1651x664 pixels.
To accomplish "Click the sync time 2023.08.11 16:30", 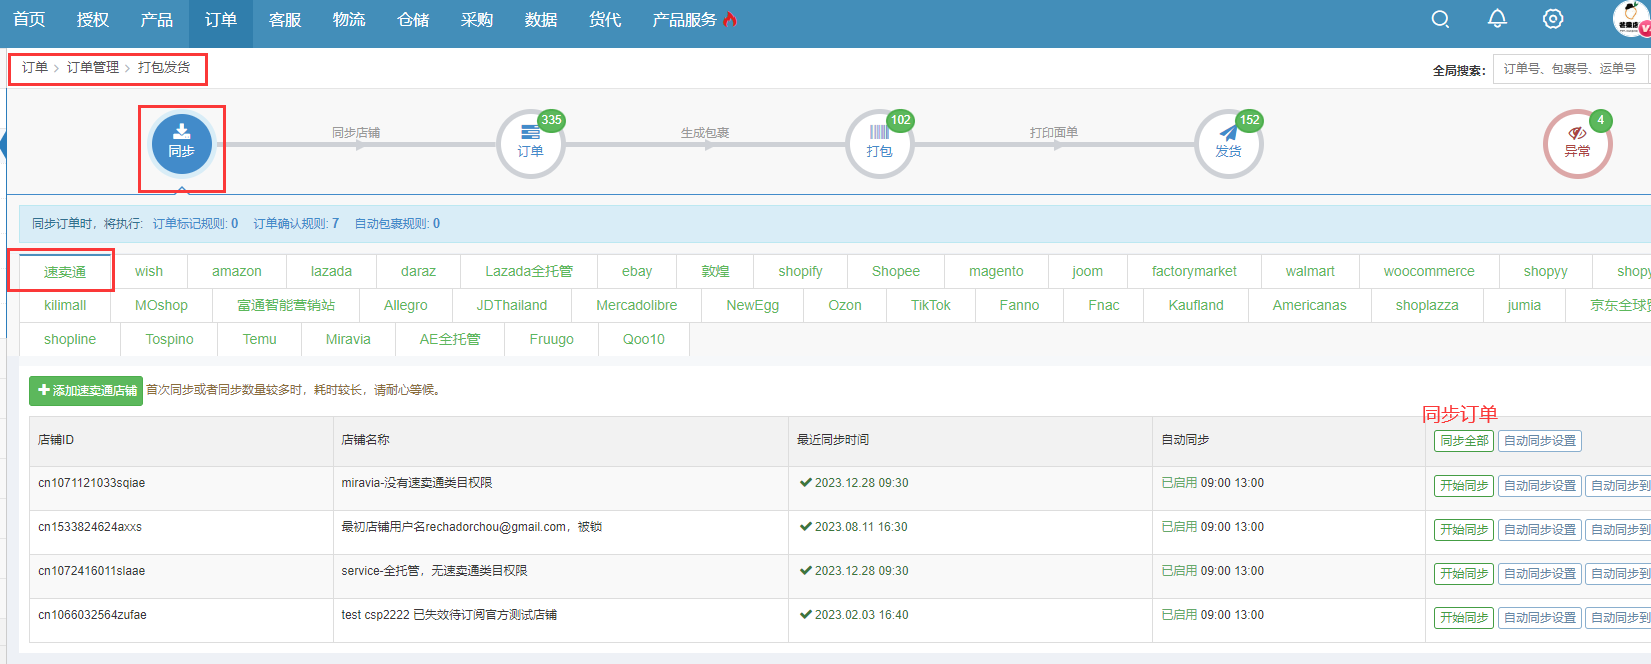I will point(861,527).
